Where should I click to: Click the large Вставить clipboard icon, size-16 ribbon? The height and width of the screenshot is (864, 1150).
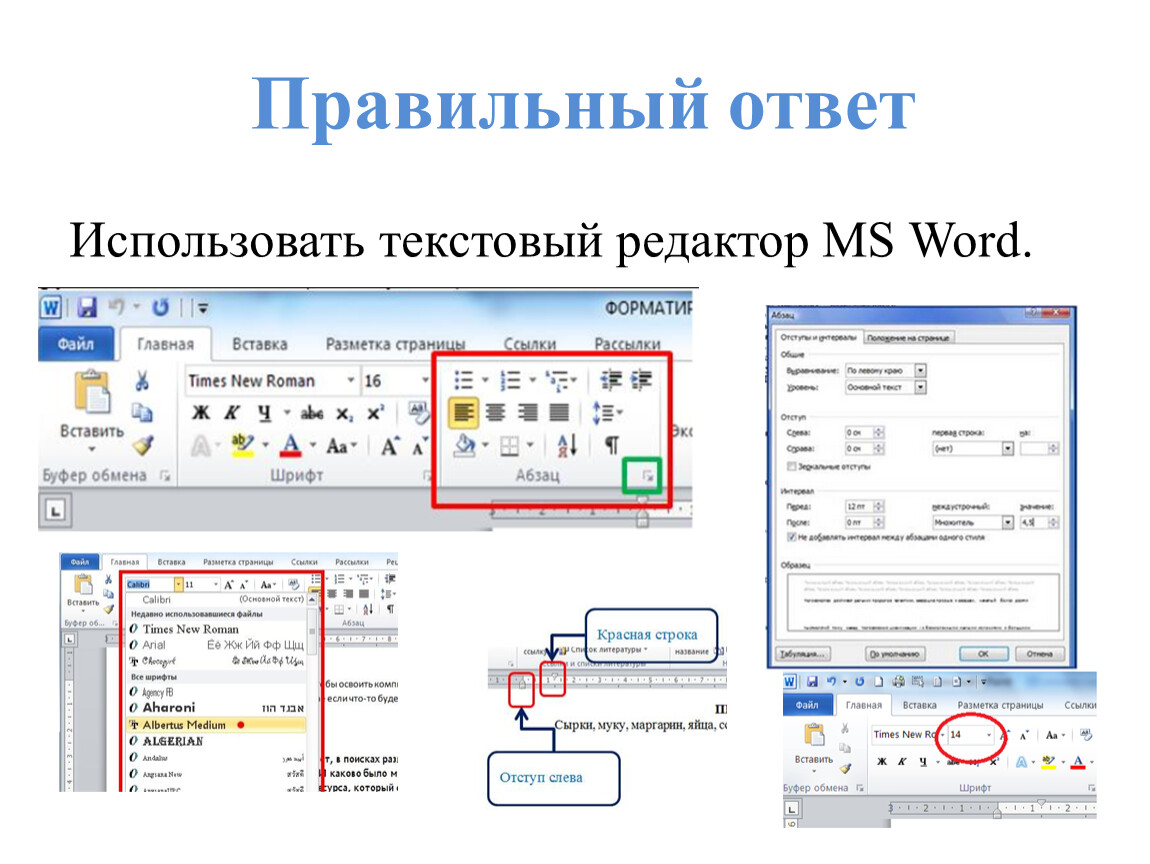pos(92,392)
